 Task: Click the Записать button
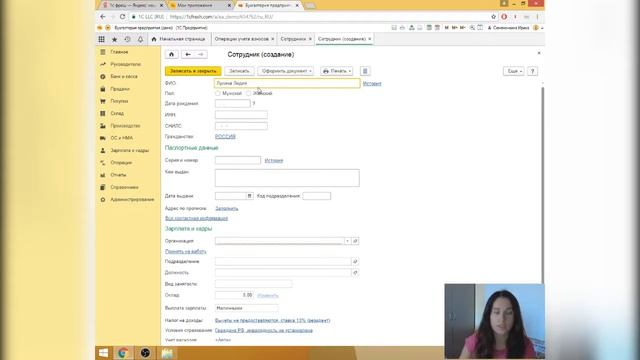click(x=239, y=71)
